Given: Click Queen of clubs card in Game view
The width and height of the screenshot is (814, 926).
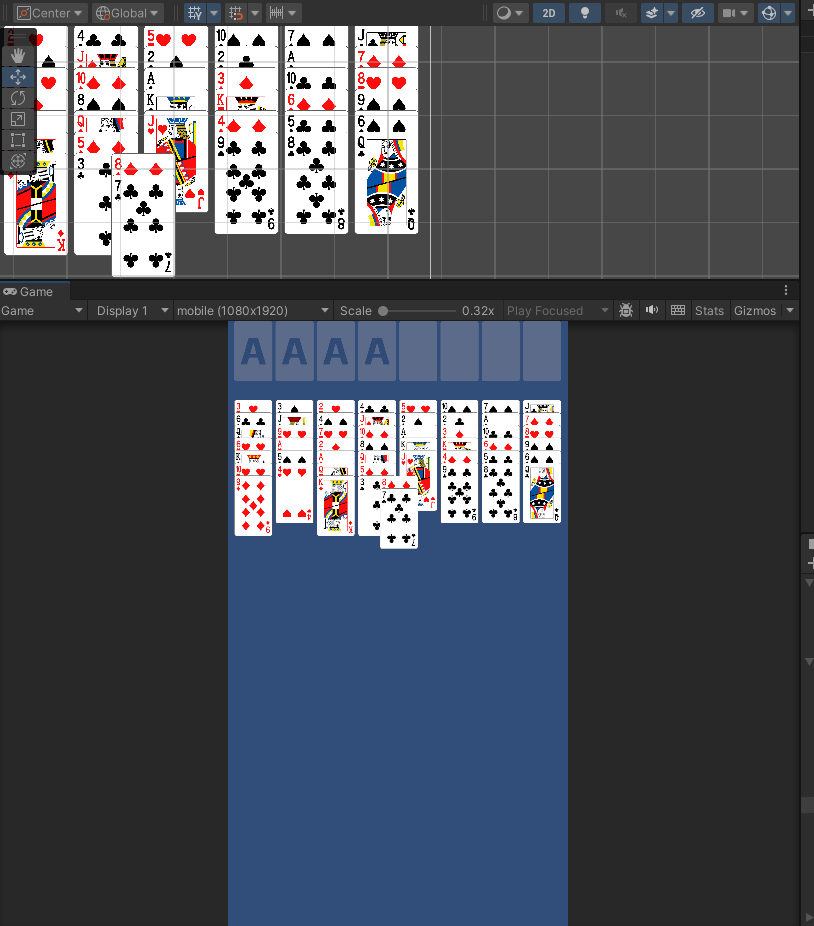Looking at the screenshot, I should pyautogui.click(x=542, y=495).
